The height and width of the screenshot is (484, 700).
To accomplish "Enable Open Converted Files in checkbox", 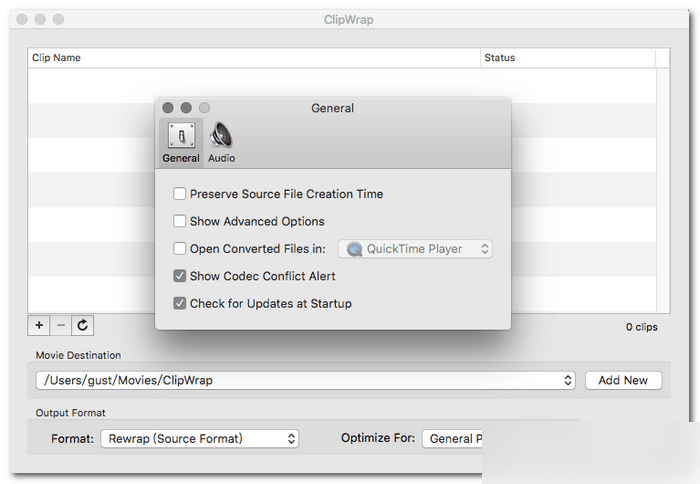I will pyautogui.click(x=180, y=249).
